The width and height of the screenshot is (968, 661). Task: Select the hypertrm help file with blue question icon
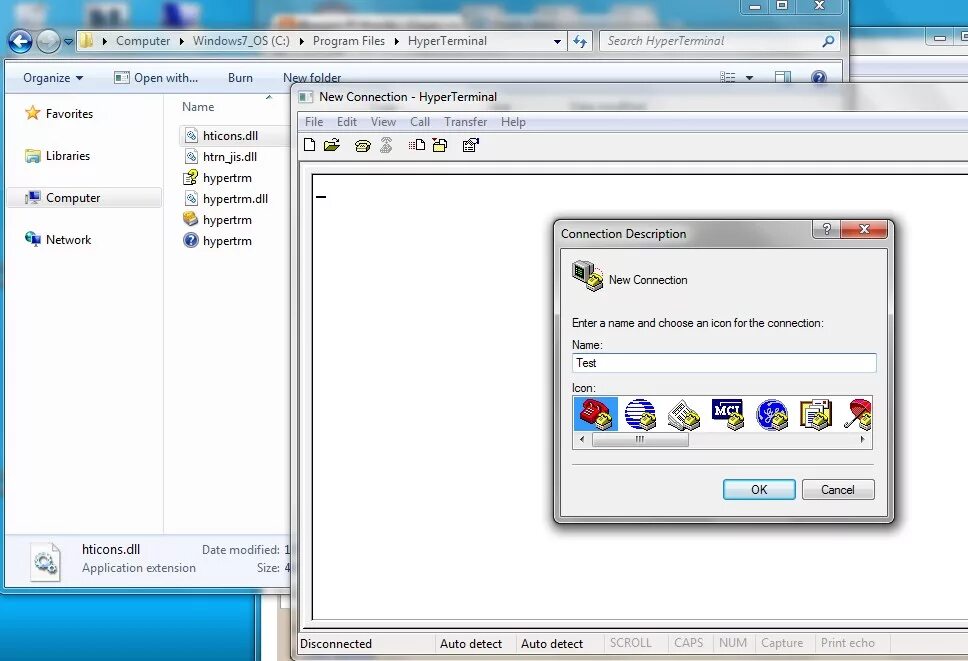(x=227, y=241)
